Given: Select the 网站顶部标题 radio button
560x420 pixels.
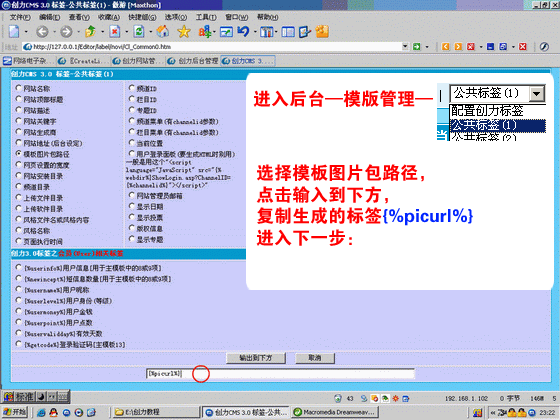Looking at the screenshot, I should pos(19,99).
